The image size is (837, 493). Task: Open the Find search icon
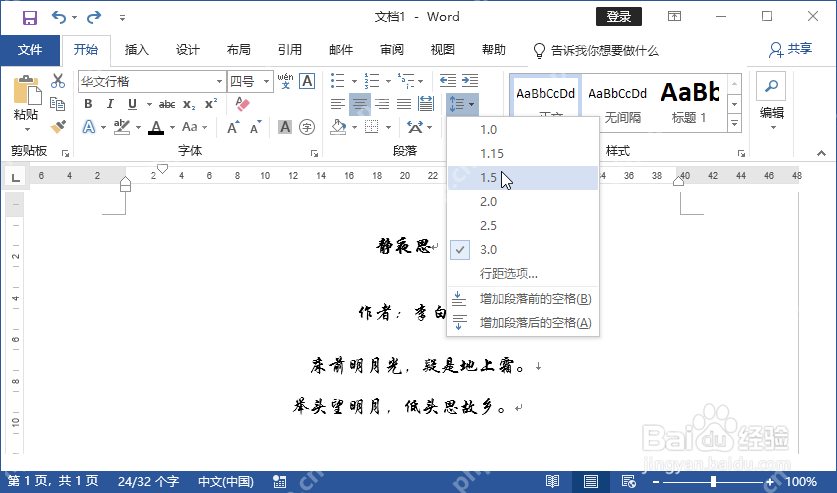[771, 86]
